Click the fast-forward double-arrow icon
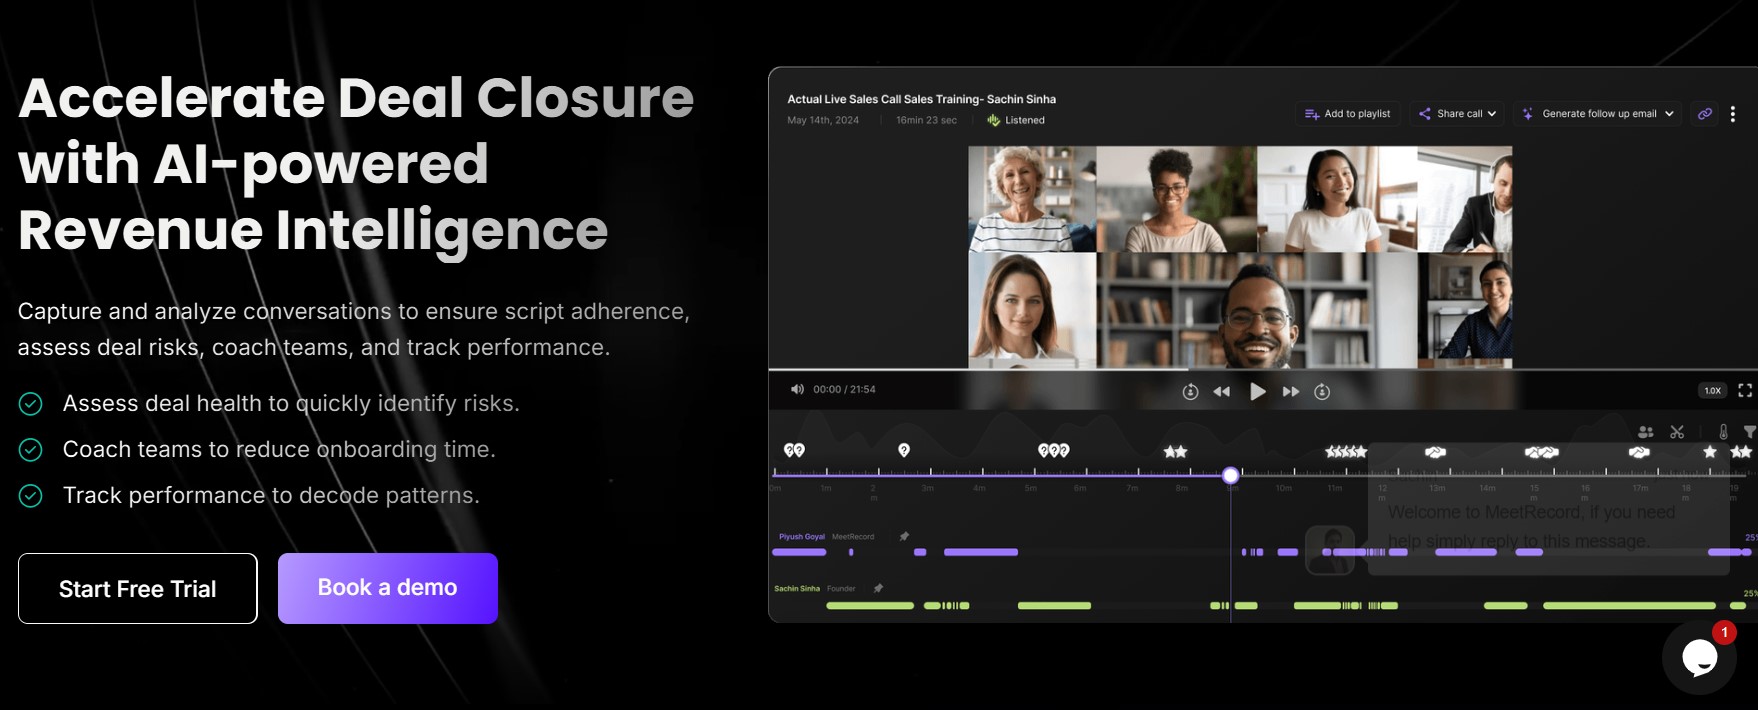This screenshot has width=1758, height=710. (1291, 391)
